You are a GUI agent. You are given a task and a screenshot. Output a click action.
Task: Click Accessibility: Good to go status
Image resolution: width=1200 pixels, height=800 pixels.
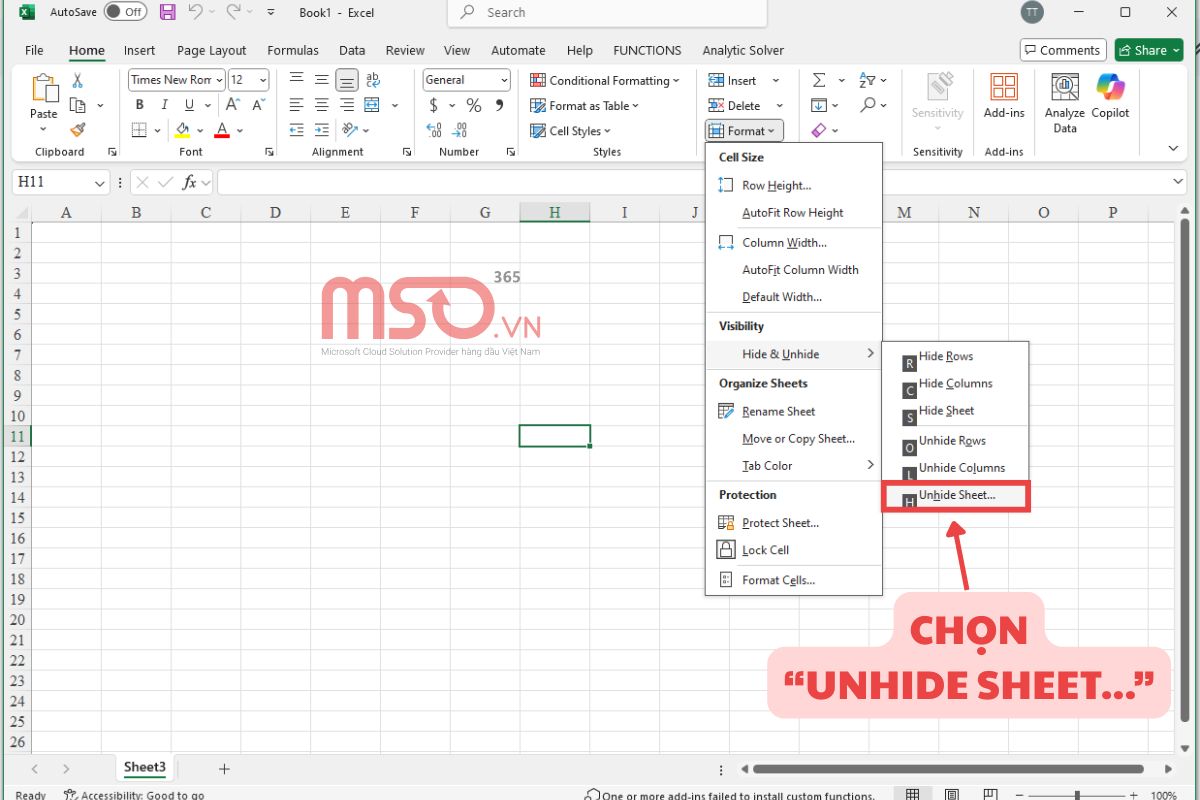tap(134, 795)
